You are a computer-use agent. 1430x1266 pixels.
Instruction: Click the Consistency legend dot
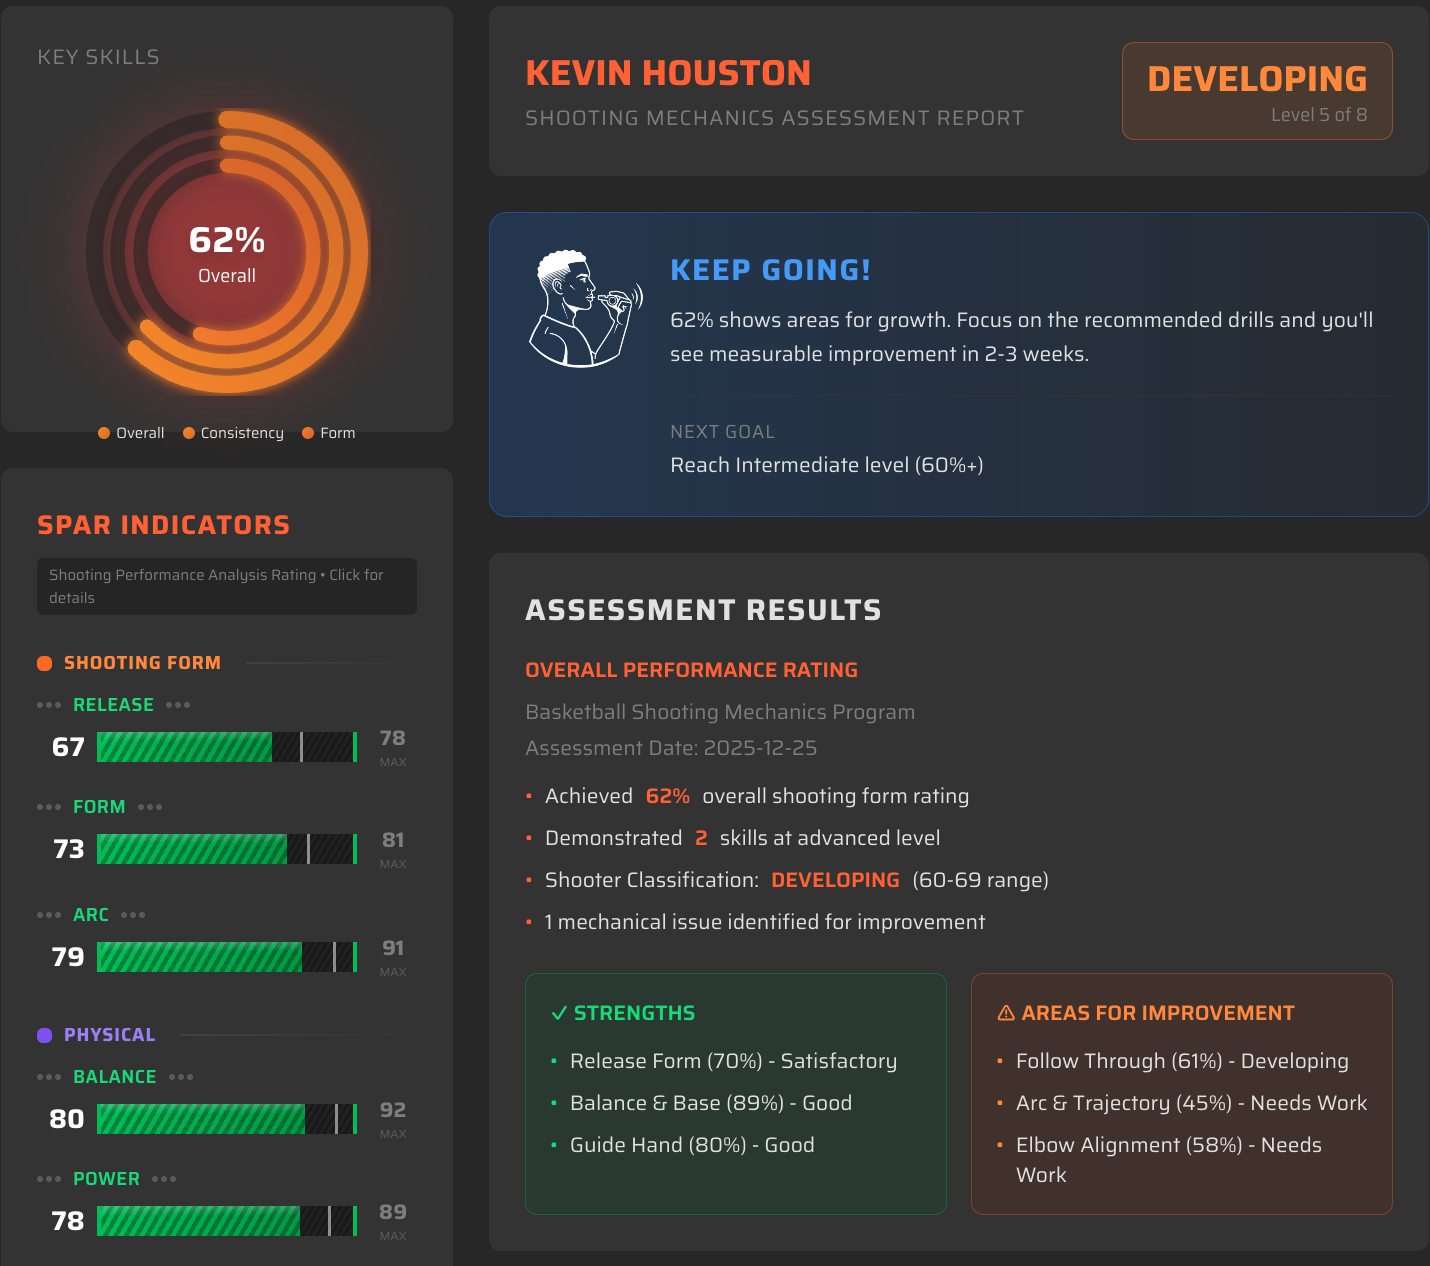pyautogui.click(x=188, y=432)
